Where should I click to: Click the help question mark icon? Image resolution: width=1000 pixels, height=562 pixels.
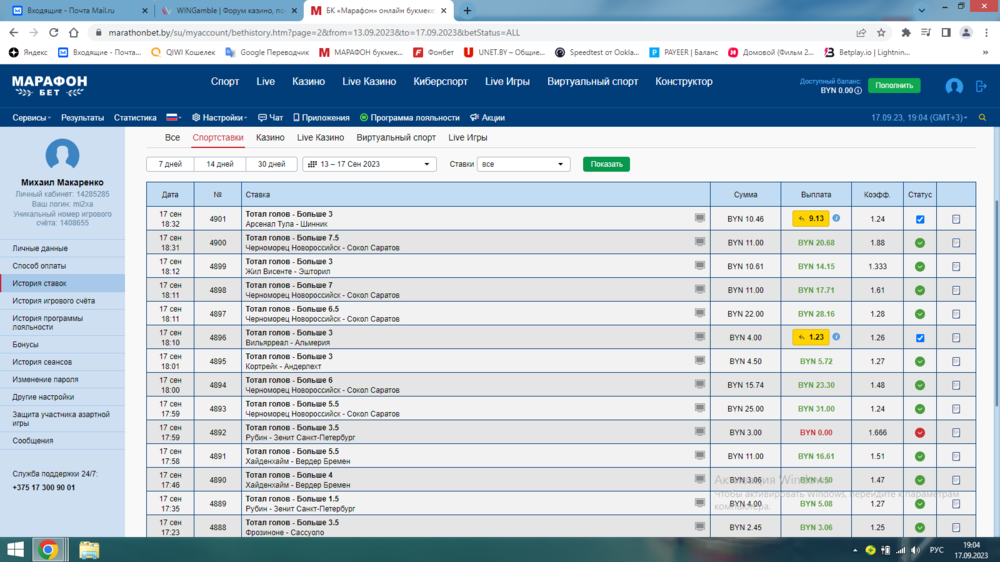tap(859, 90)
